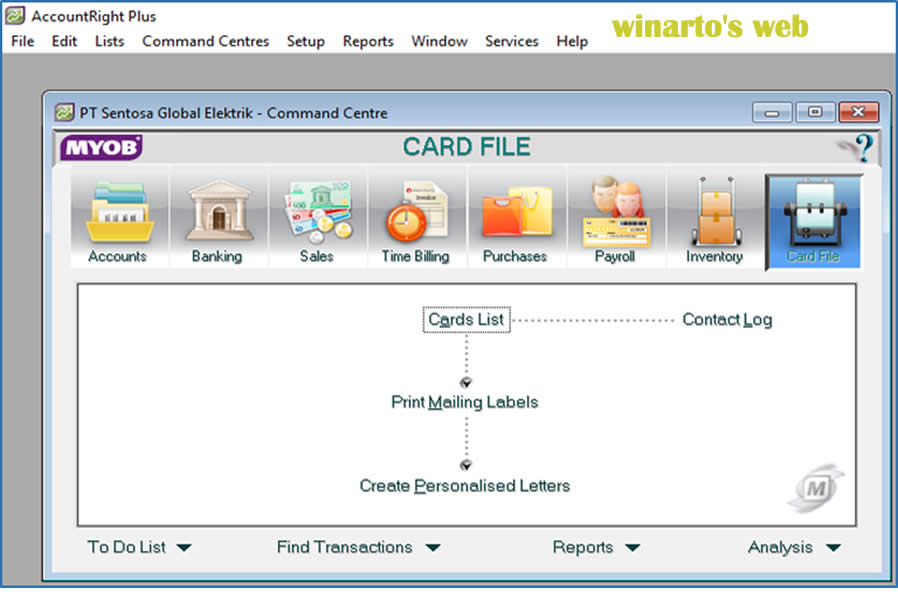898x592 pixels.
Task: Open the Setup menu
Action: point(306,41)
